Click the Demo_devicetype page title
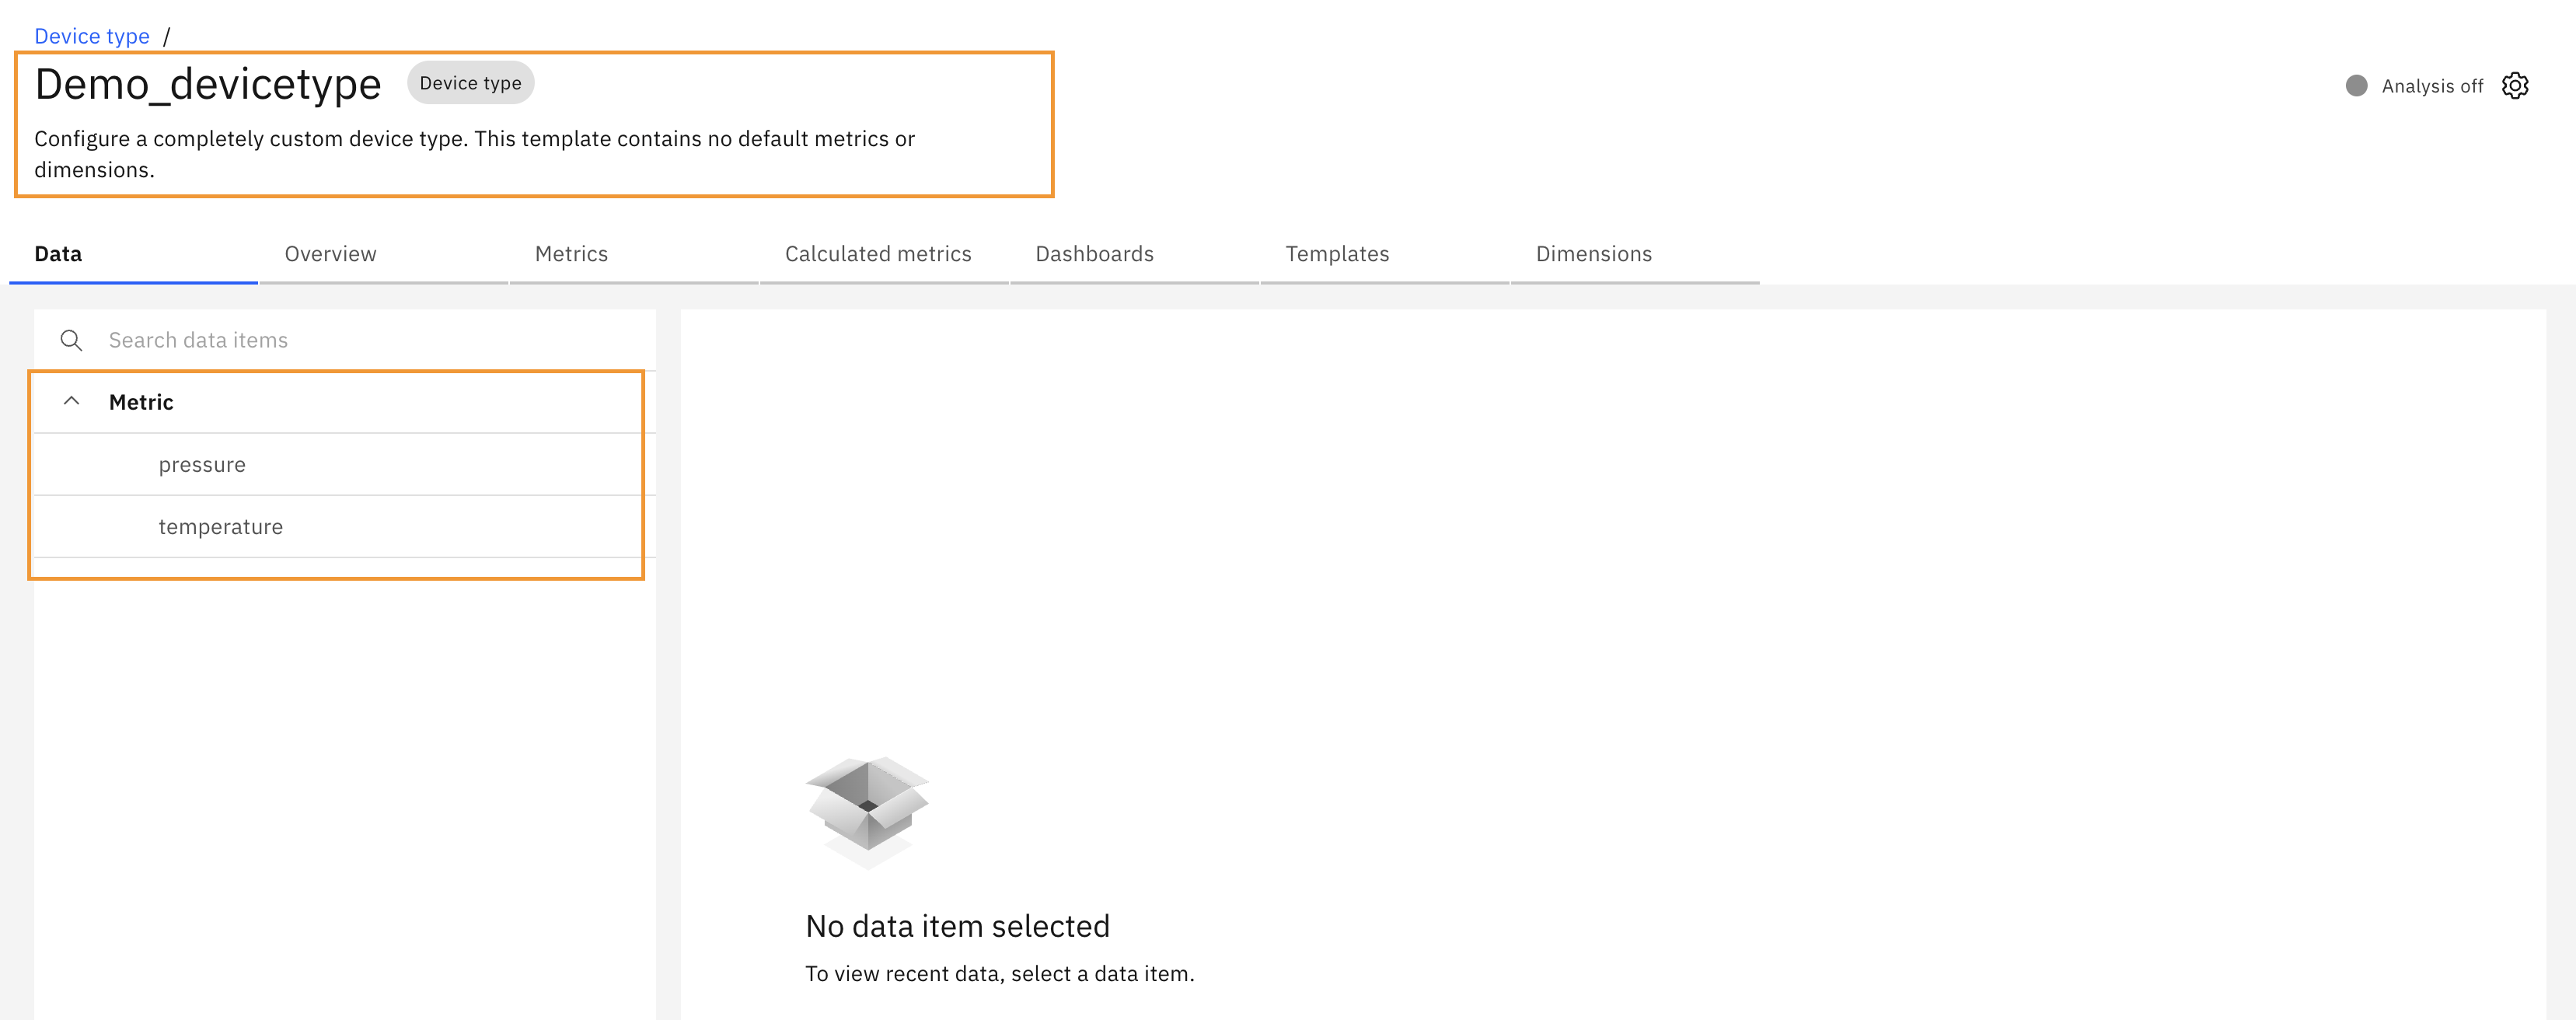This screenshot has width=2576, height=1020. 208,84
